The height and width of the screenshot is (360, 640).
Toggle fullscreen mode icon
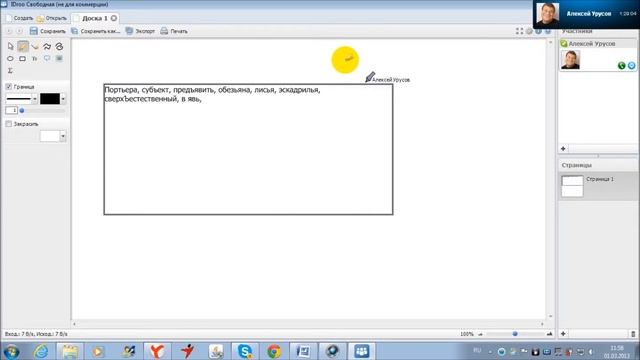coord(519,31)
